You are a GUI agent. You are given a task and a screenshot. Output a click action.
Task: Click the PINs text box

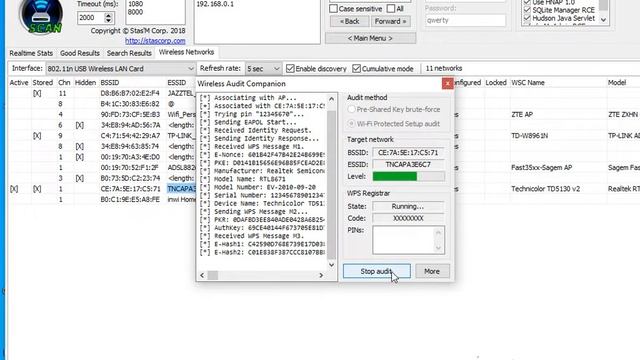pyautogui.click(x=408, y=240)
